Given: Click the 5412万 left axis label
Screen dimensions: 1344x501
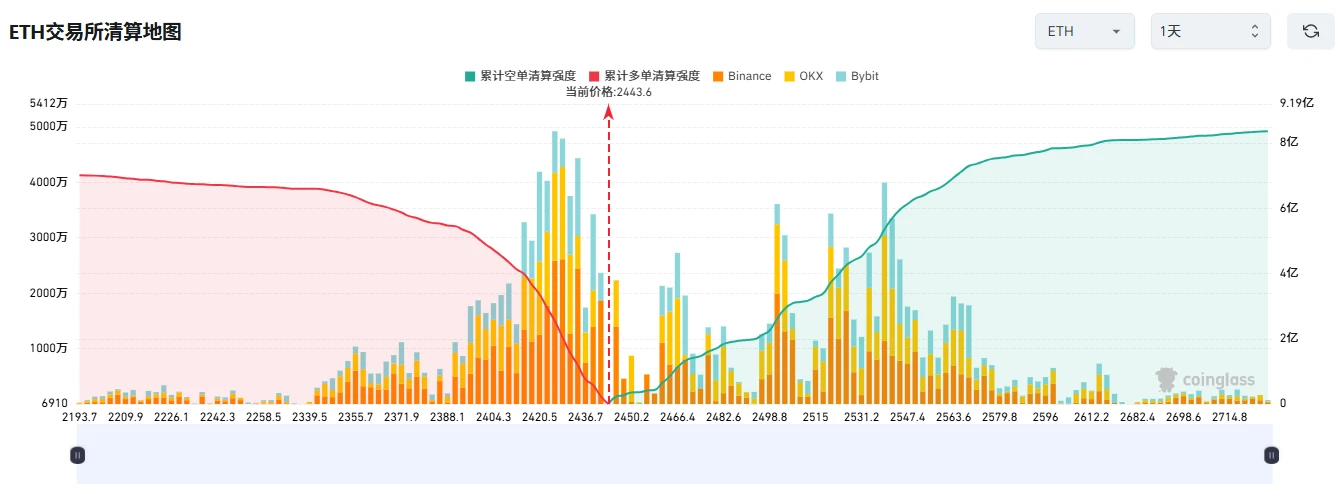Looking at the screenshot, I should click(x=49, y=103).
